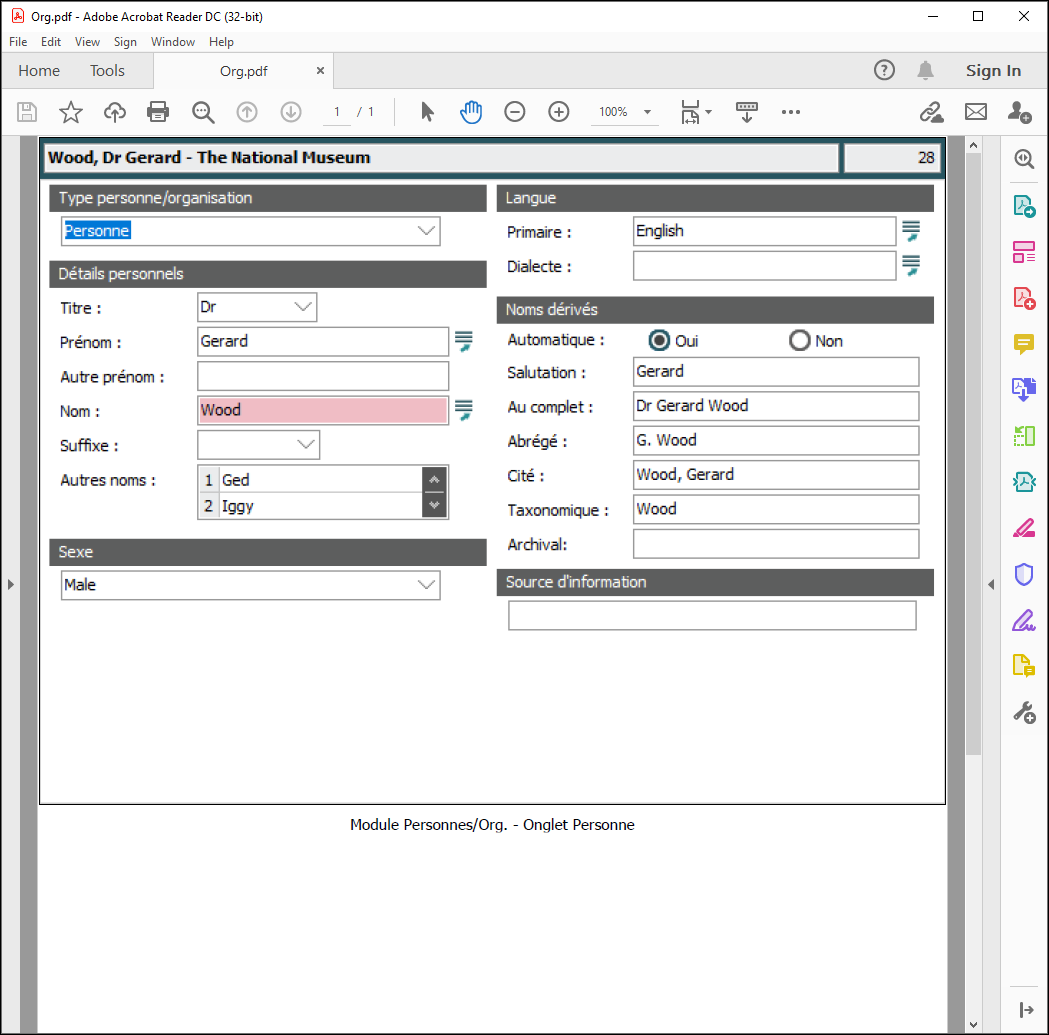Select the Hand pan tool
This screenshot has width=1049, height=1035.
pos(471,112)
